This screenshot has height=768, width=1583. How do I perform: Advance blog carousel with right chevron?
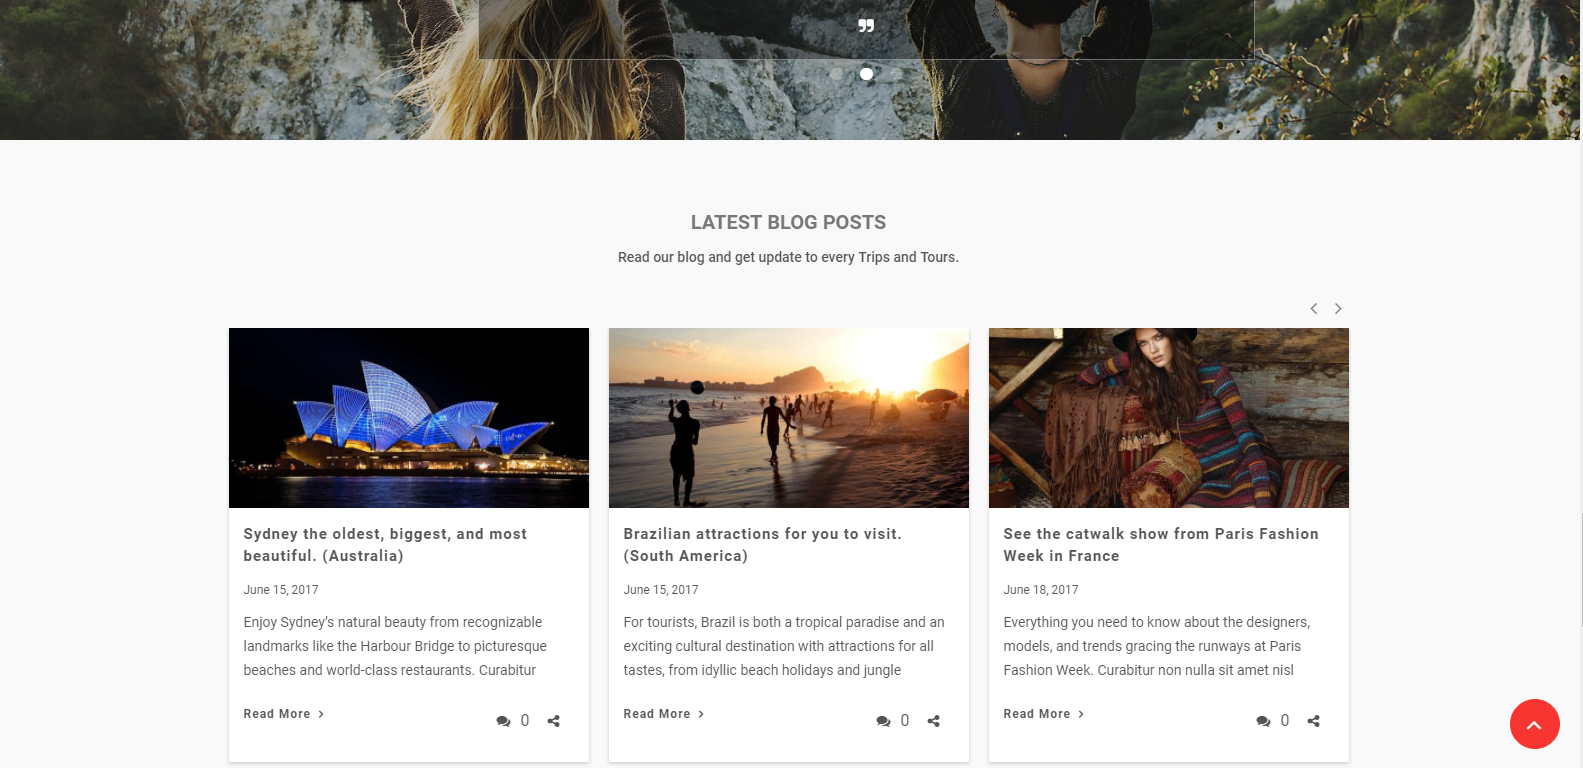coord(1338,309)
